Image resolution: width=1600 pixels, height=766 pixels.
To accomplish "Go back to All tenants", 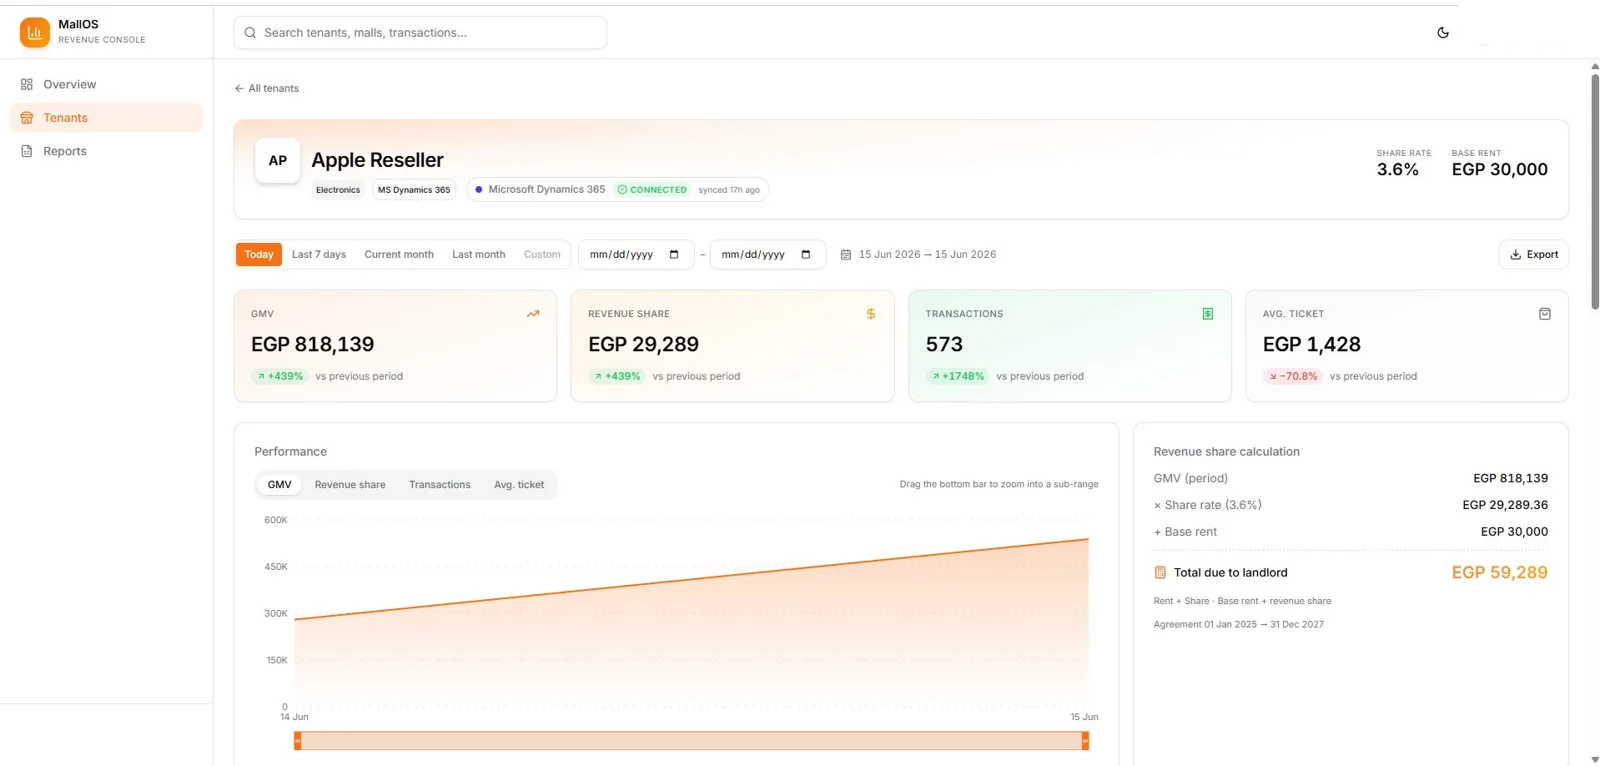I will pos(266,88).
